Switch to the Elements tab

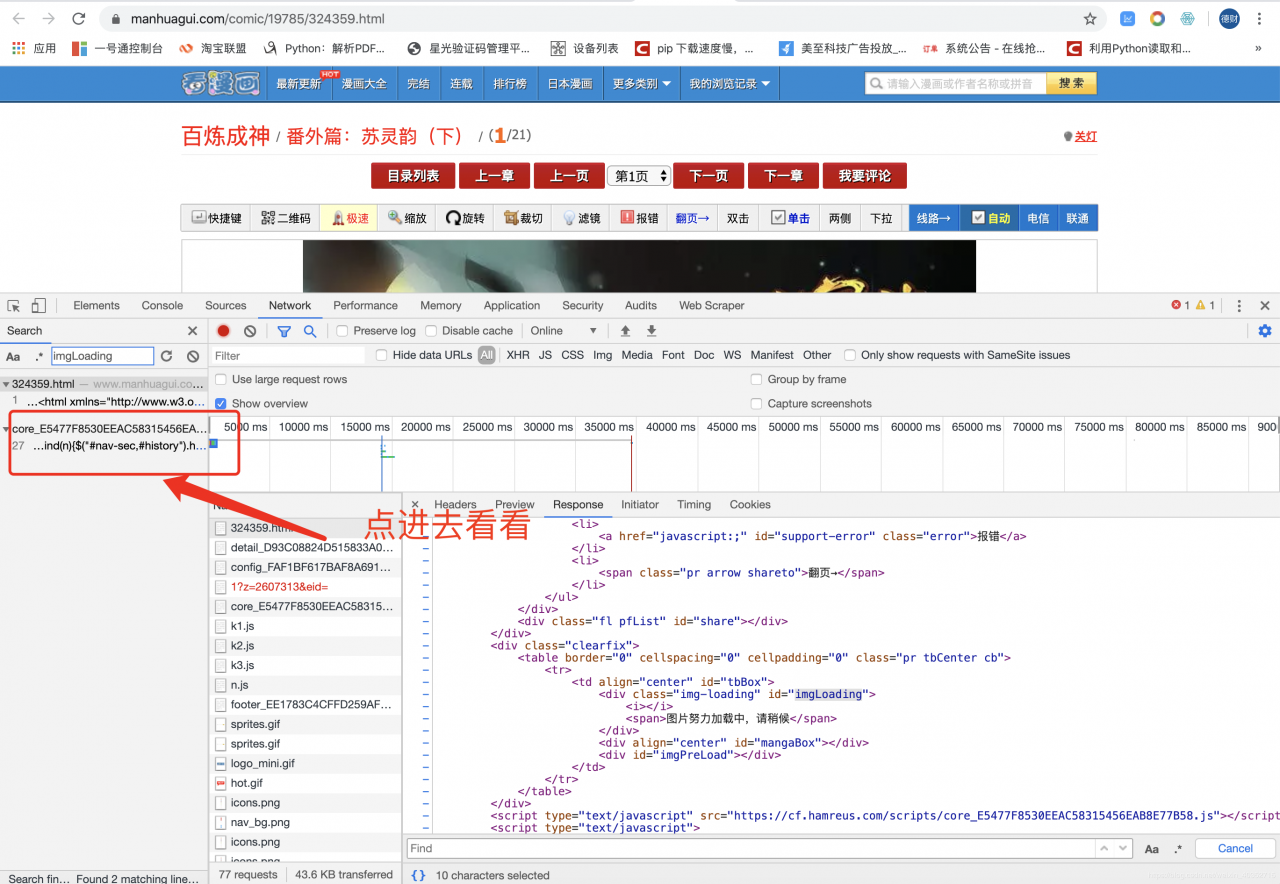(96, 306)
